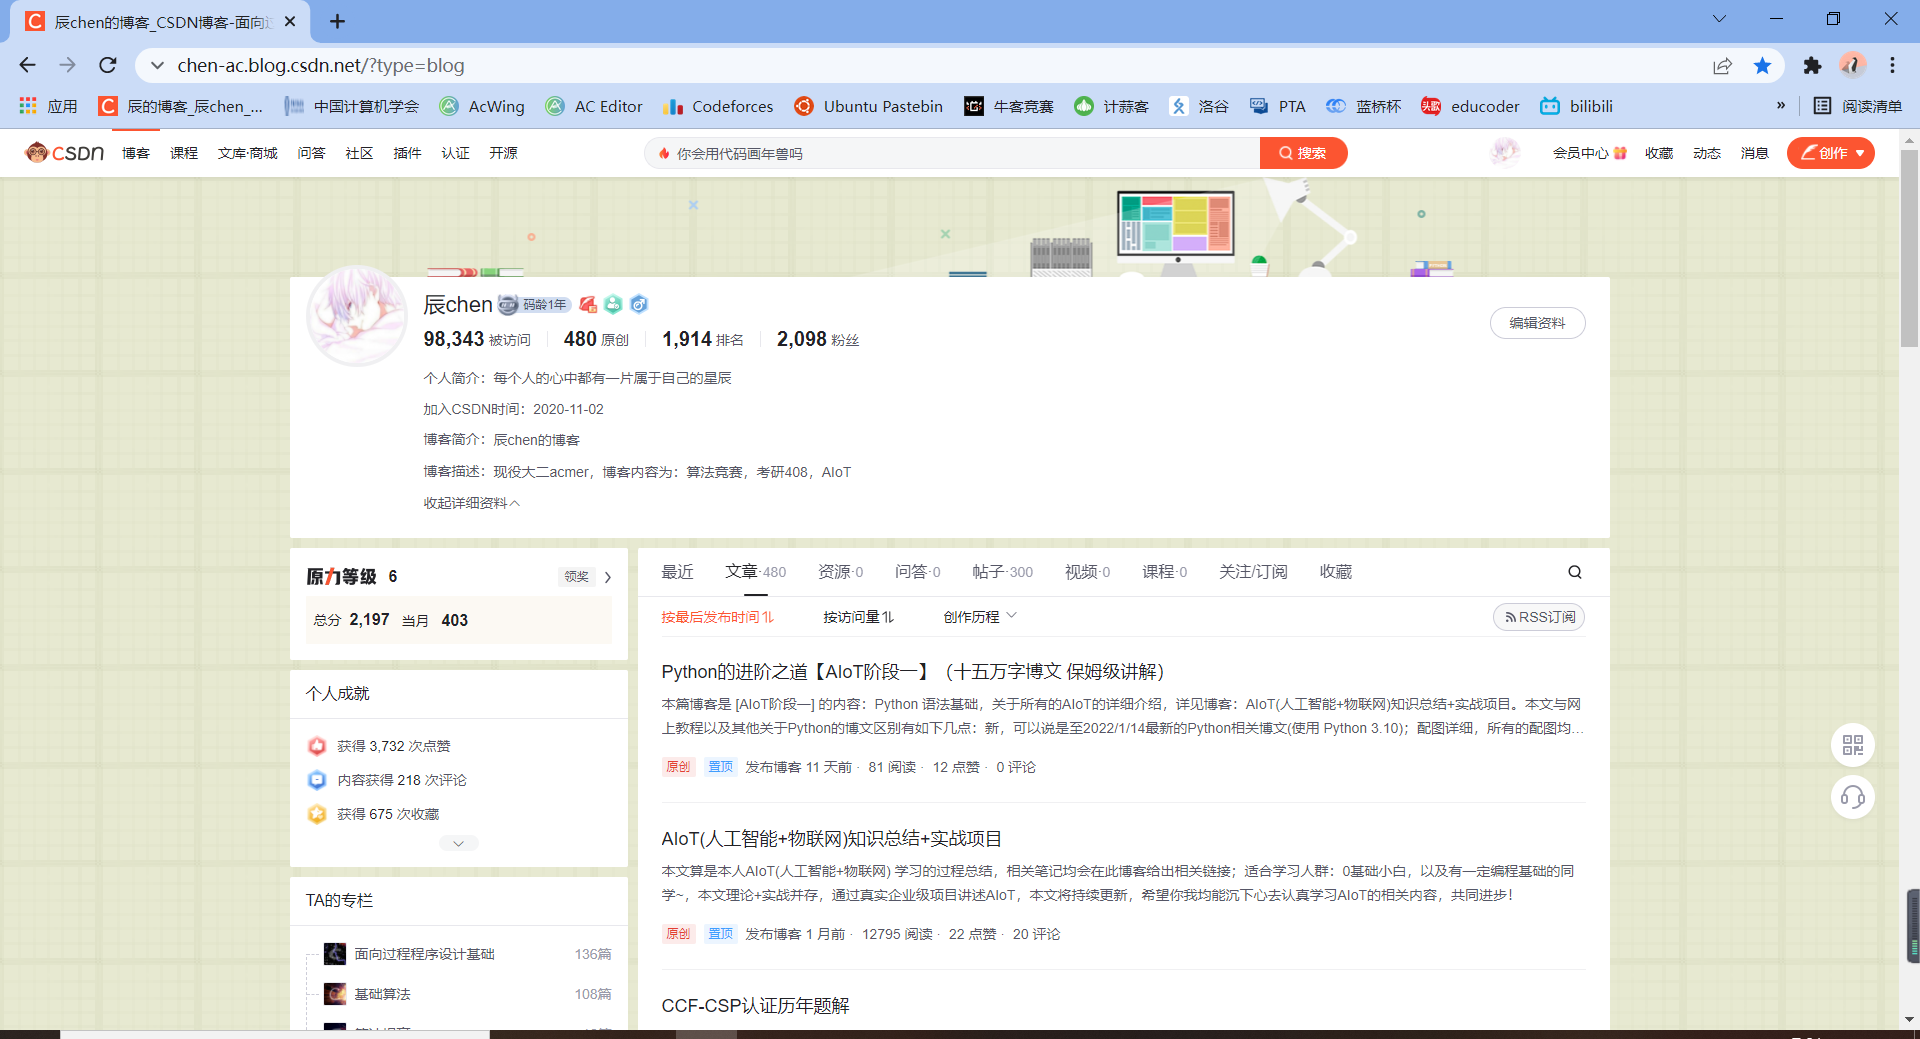1920x1039 pixels.
Task: Open column 基础算法
Action: (382, 994)
